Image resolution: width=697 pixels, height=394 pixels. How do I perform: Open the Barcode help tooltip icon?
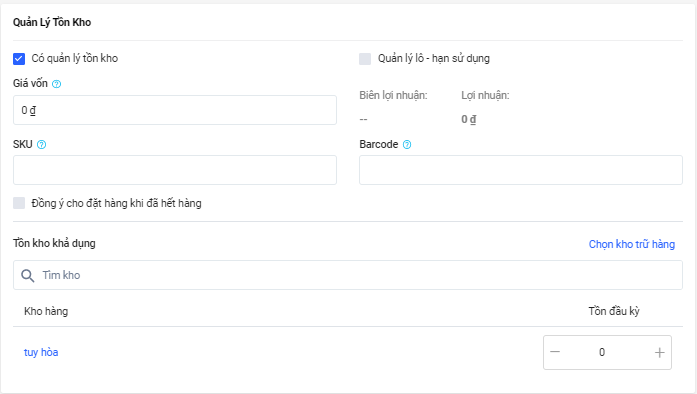407,145
